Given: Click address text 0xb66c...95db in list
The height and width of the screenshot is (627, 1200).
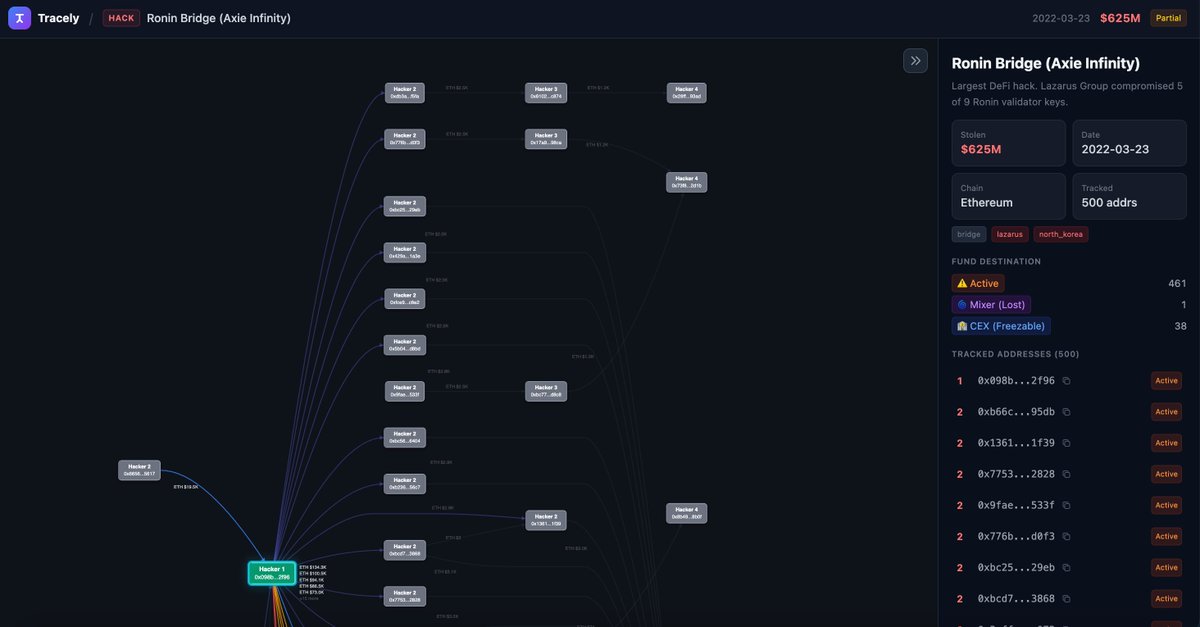Looking at the screenshot, I should coord(1016,412).
